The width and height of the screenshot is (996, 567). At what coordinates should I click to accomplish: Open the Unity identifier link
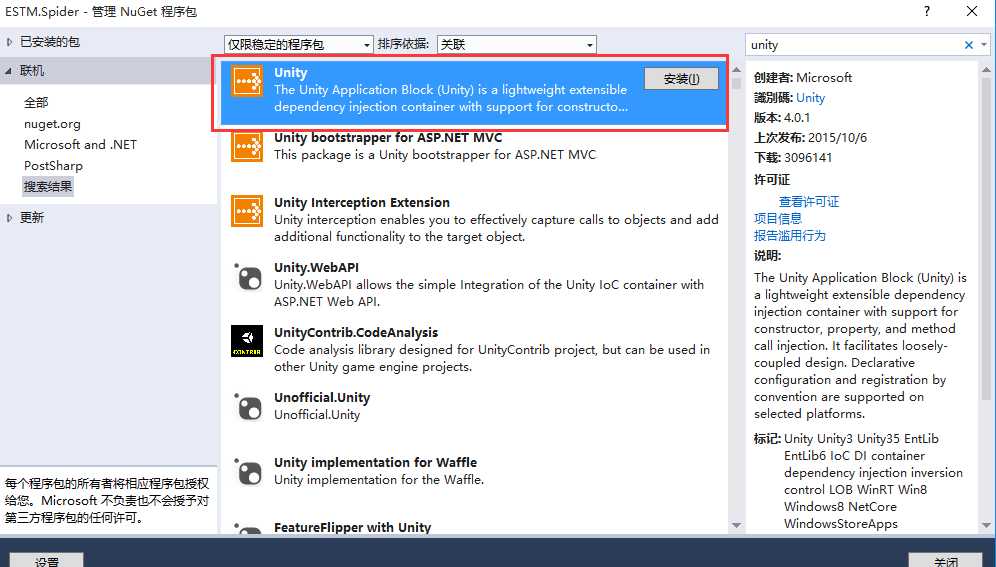click(810, 98)
